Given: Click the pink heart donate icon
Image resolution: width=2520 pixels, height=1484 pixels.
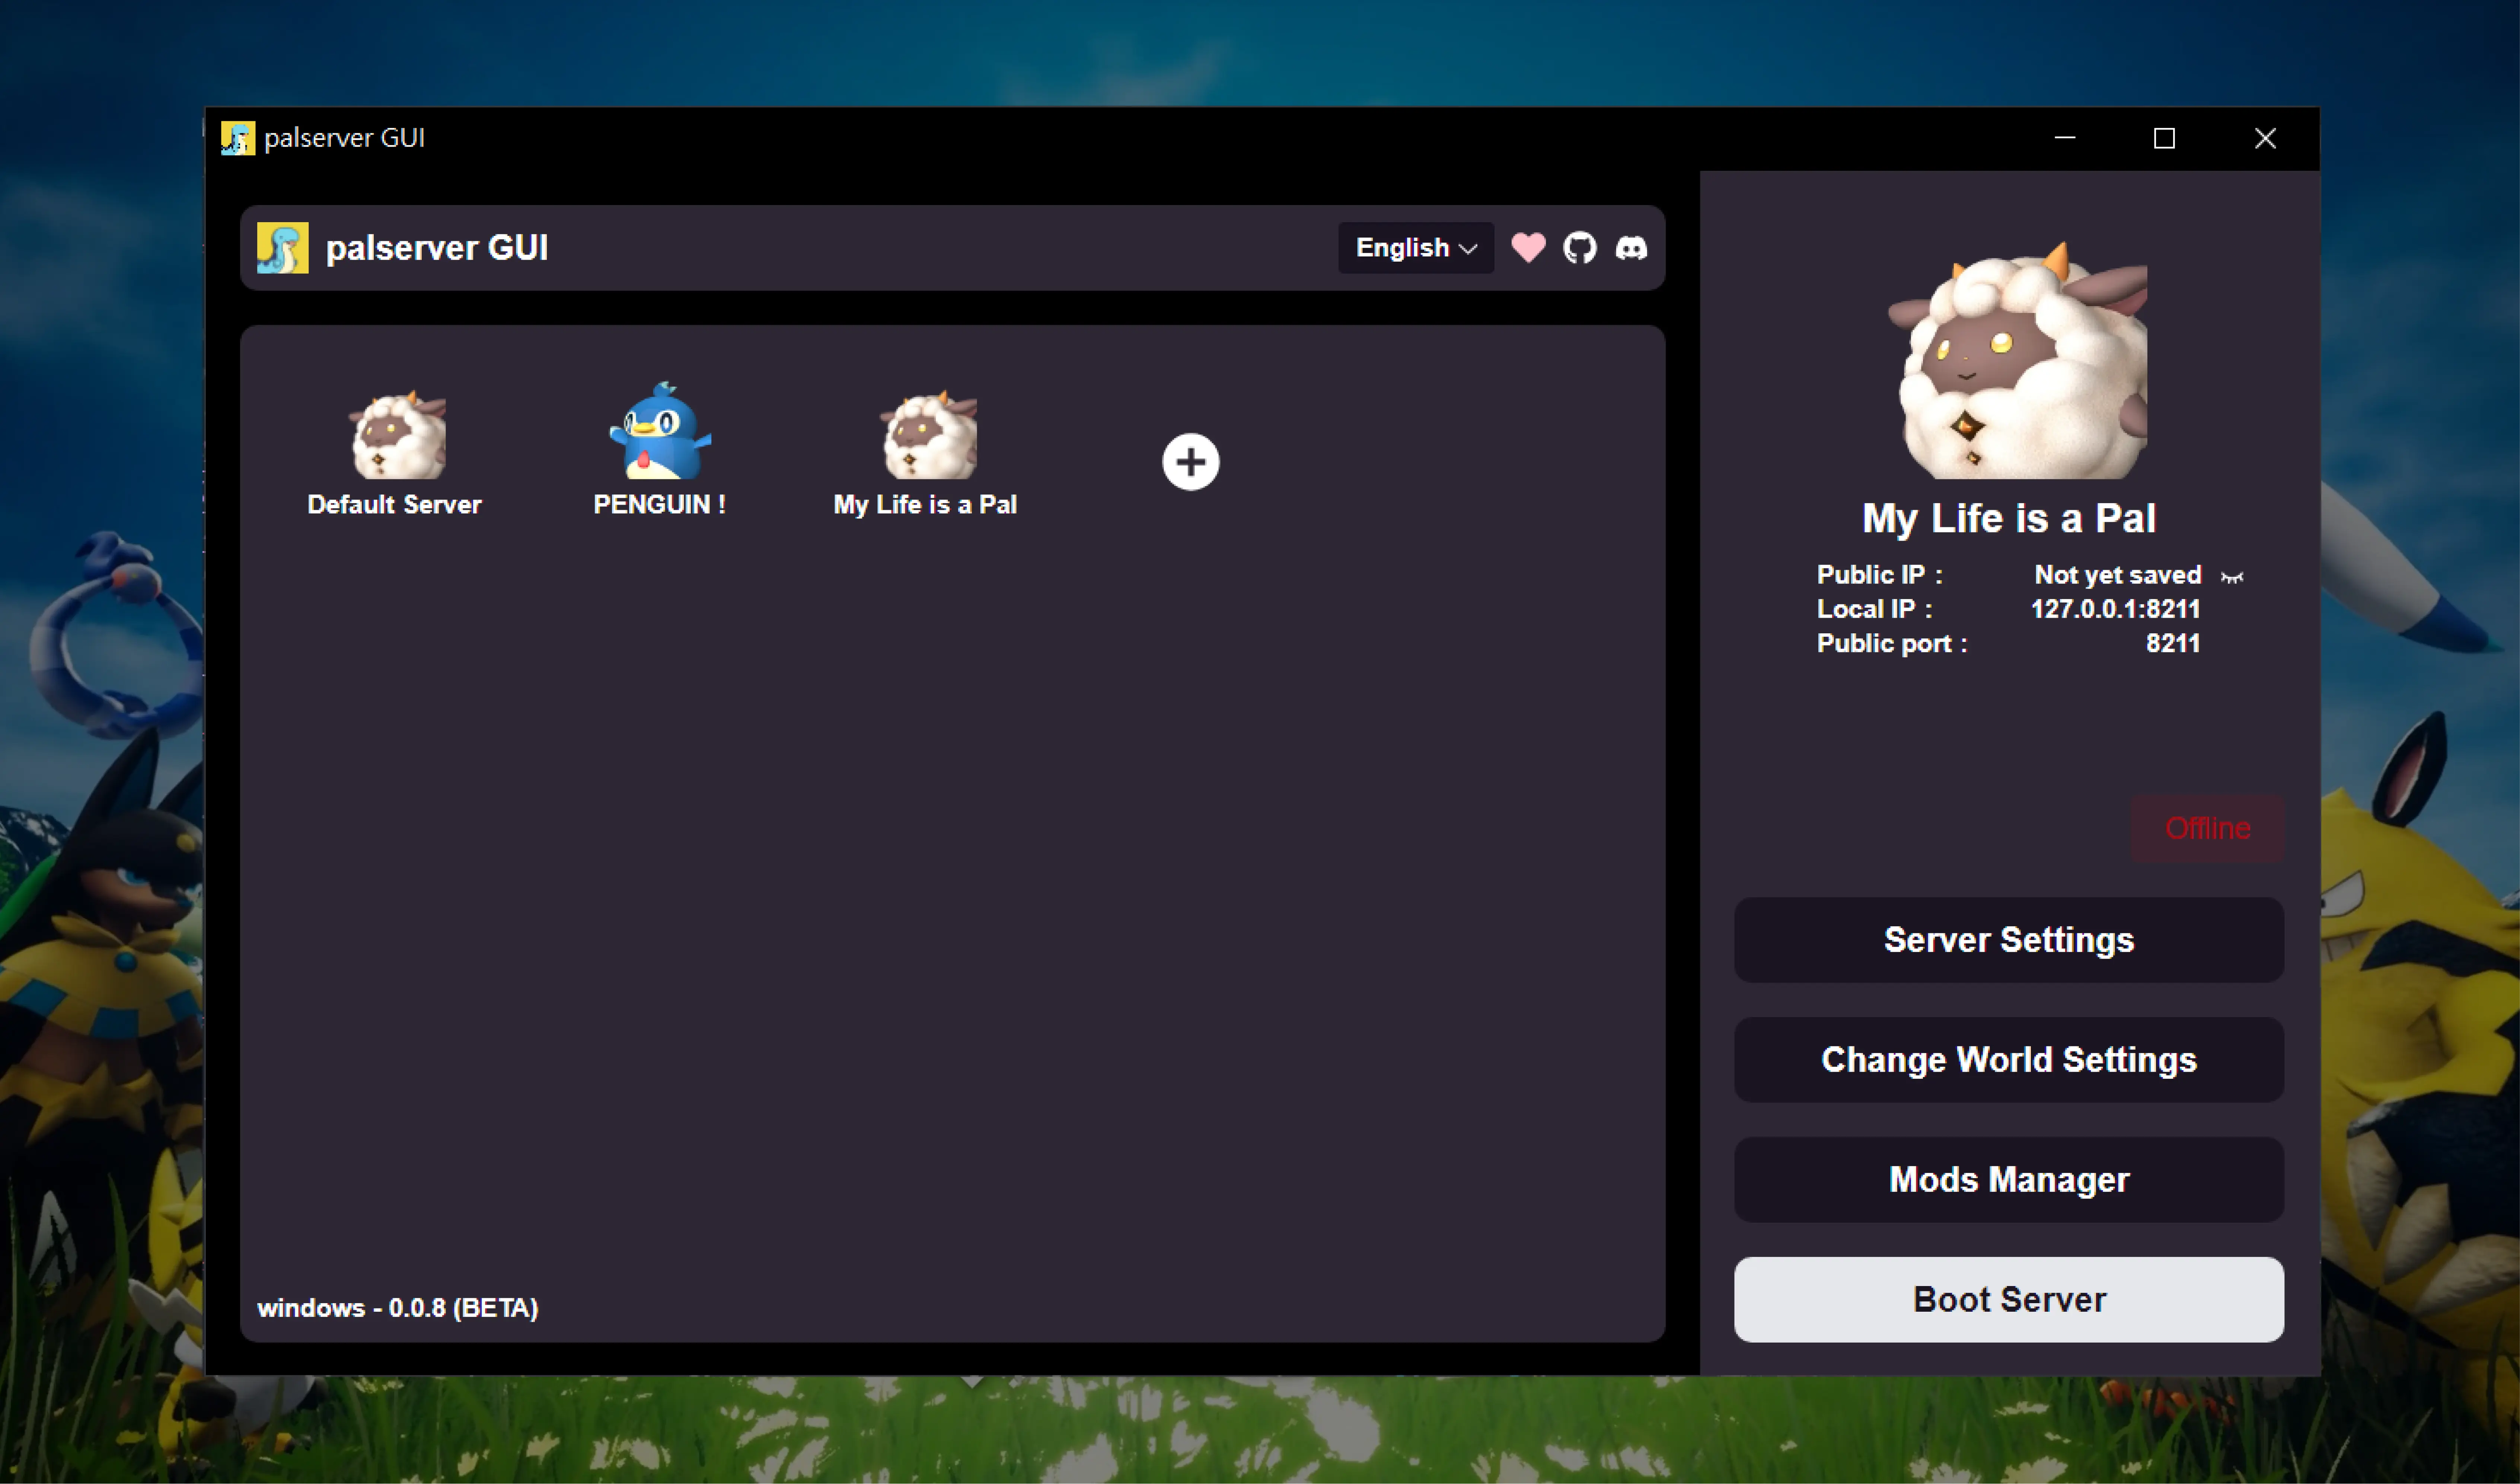Looking at the screenshot, I should coord(1528,247).
